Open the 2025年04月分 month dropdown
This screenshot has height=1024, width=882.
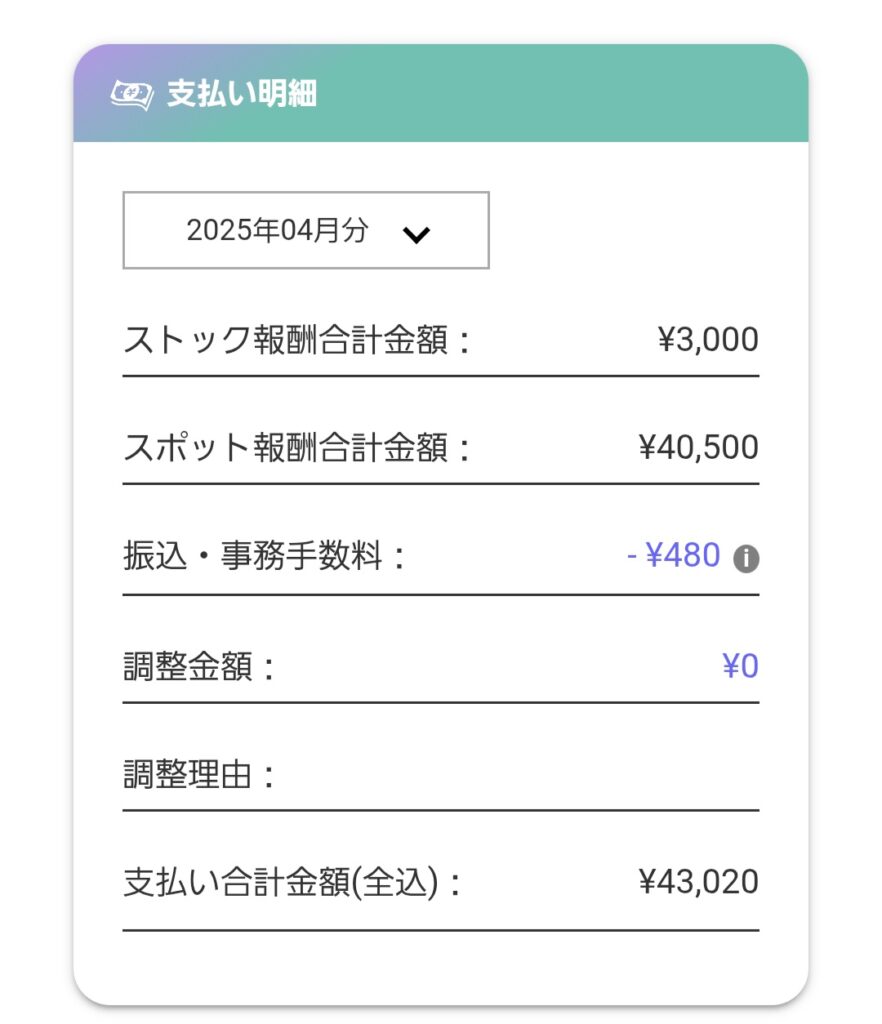pos(306,230)
